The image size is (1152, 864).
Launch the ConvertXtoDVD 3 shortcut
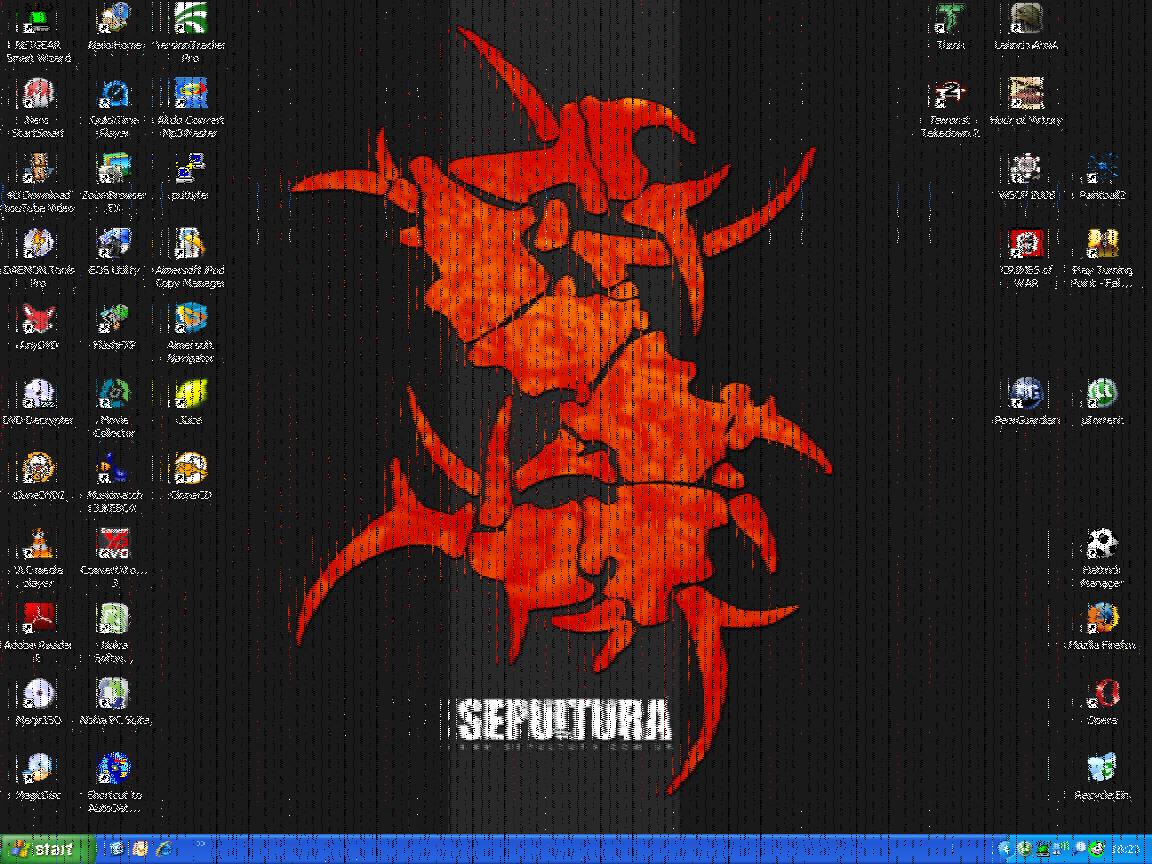[114, 558]
